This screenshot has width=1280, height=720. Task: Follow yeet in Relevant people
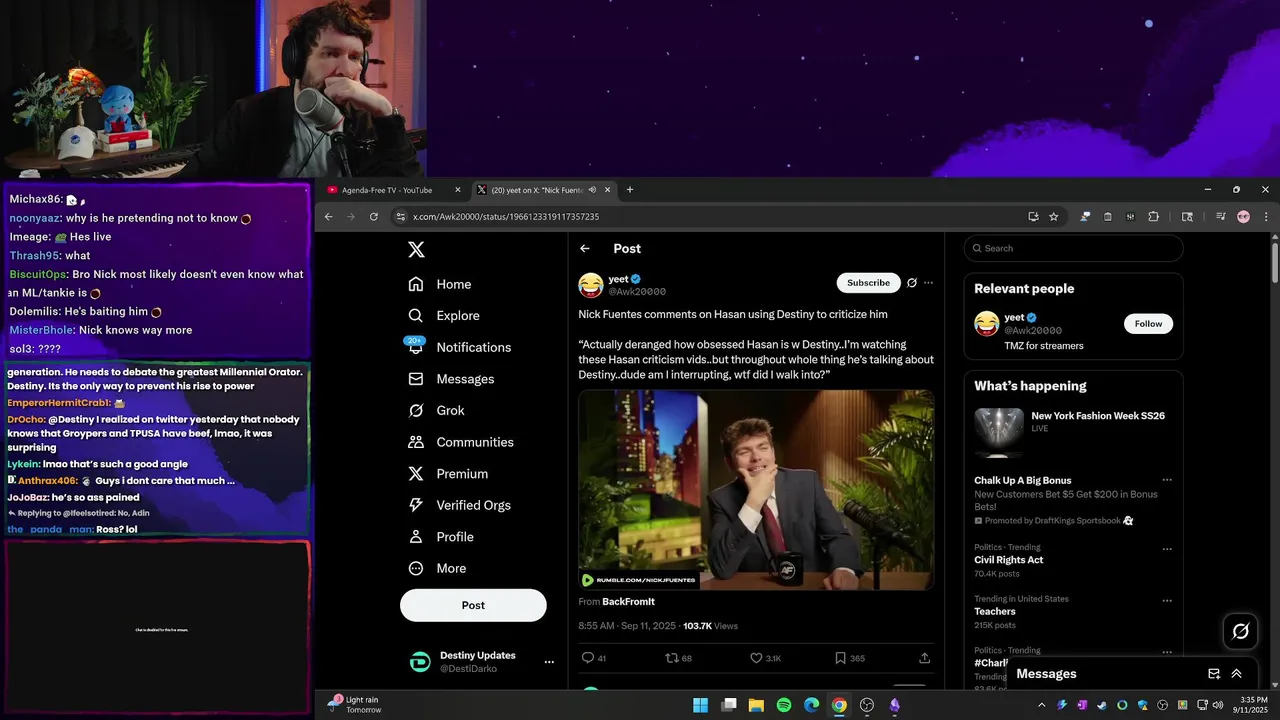pos(1148,324)
